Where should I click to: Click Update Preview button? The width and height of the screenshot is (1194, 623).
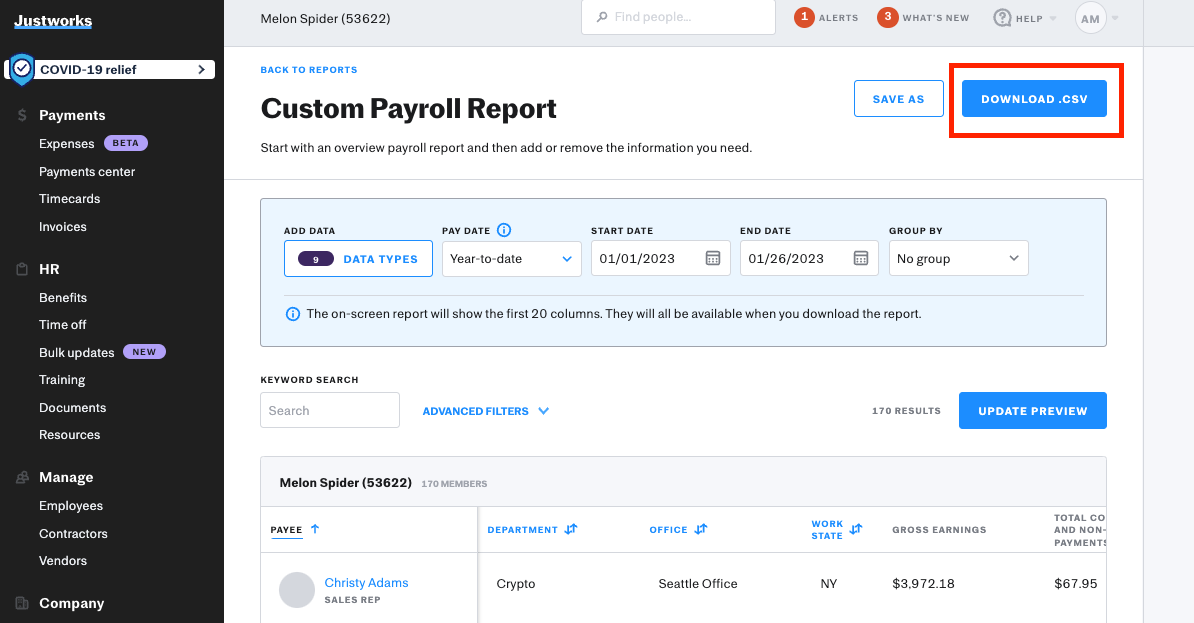pos(1033,411)
